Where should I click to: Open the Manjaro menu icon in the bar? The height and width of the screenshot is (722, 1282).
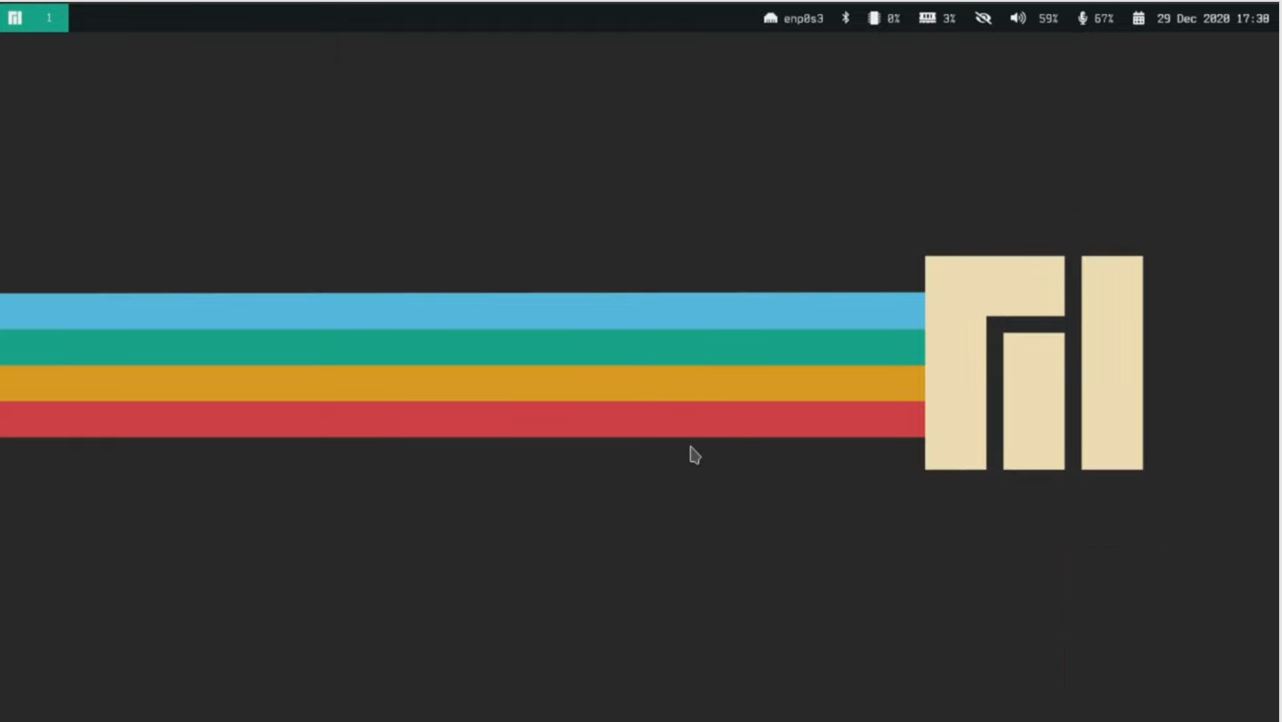[15, 18]
